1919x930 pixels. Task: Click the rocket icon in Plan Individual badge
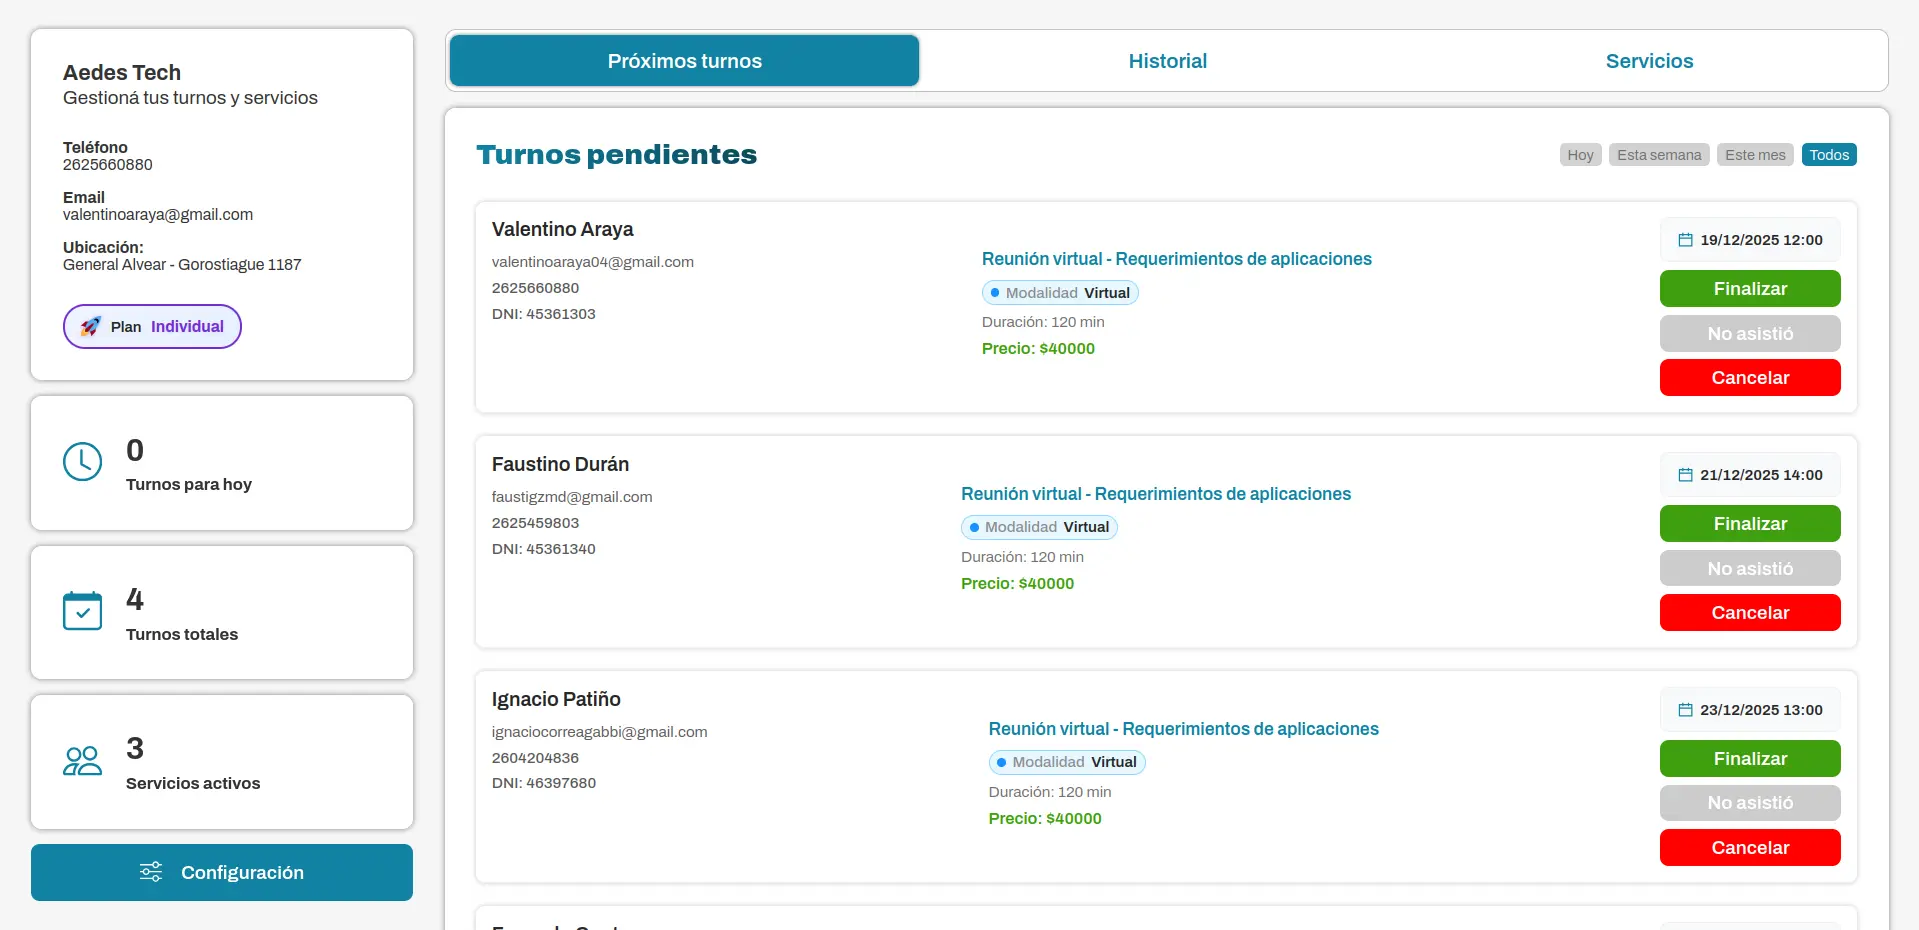coord(91,327)
